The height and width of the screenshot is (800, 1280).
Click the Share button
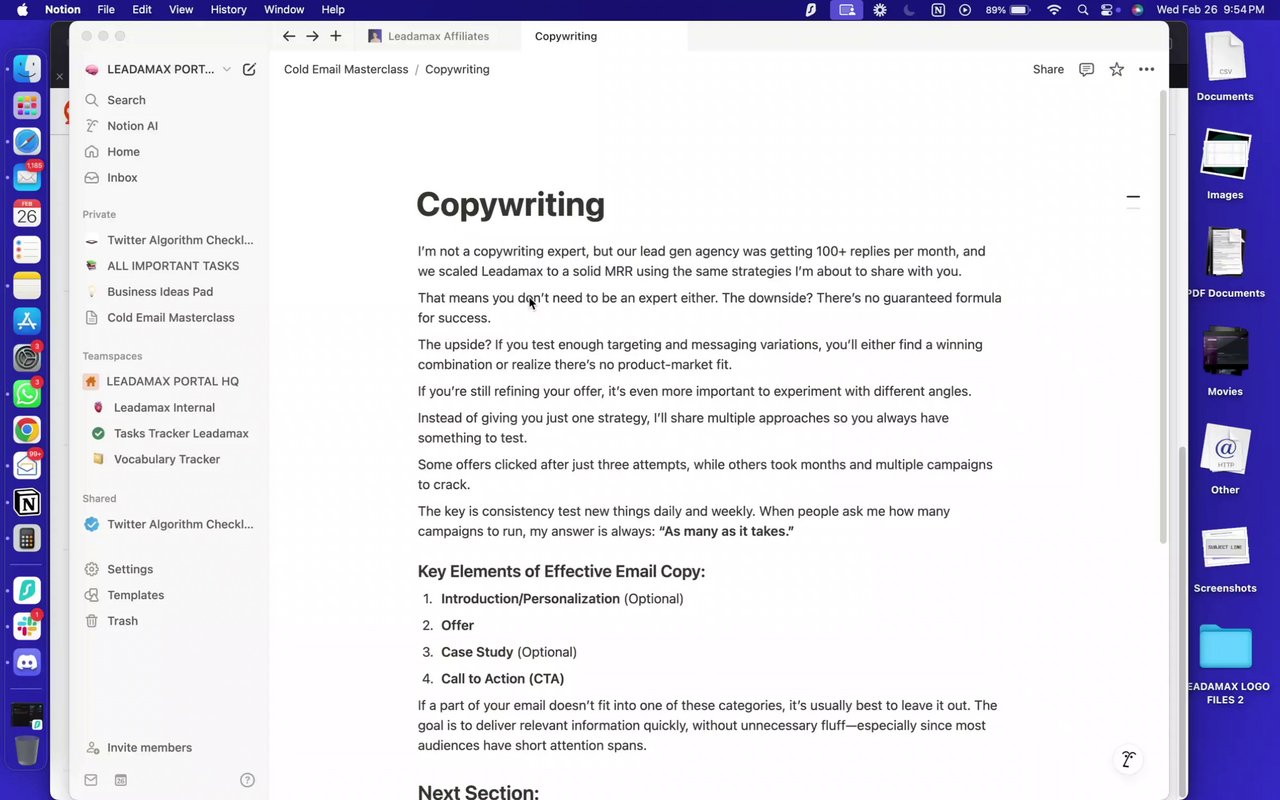[x=1048, y=69]
